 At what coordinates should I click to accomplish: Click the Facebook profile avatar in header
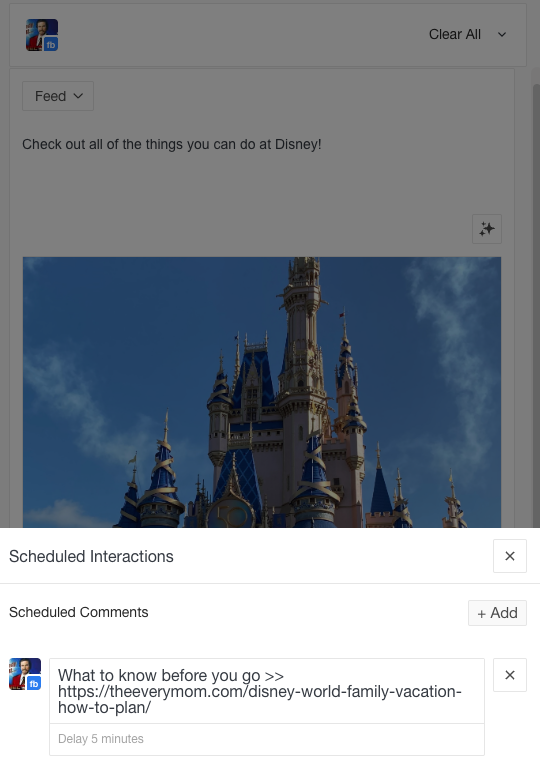42,35
